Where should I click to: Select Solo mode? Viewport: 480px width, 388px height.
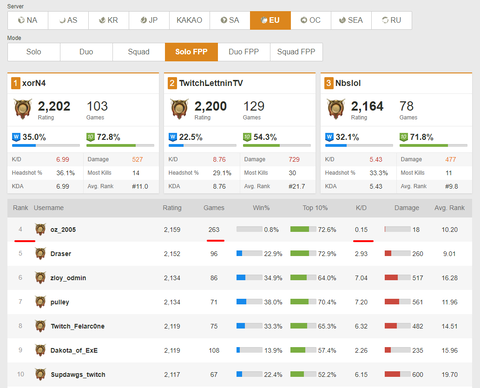(x=34, y=52)
